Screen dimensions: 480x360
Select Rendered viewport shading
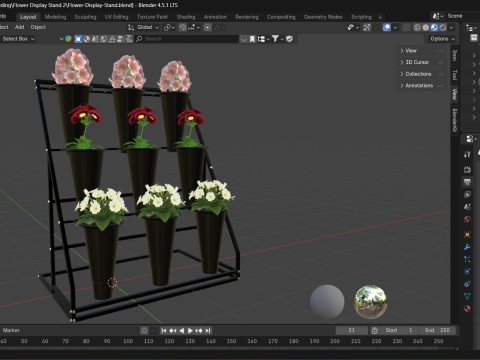[443, 27]
